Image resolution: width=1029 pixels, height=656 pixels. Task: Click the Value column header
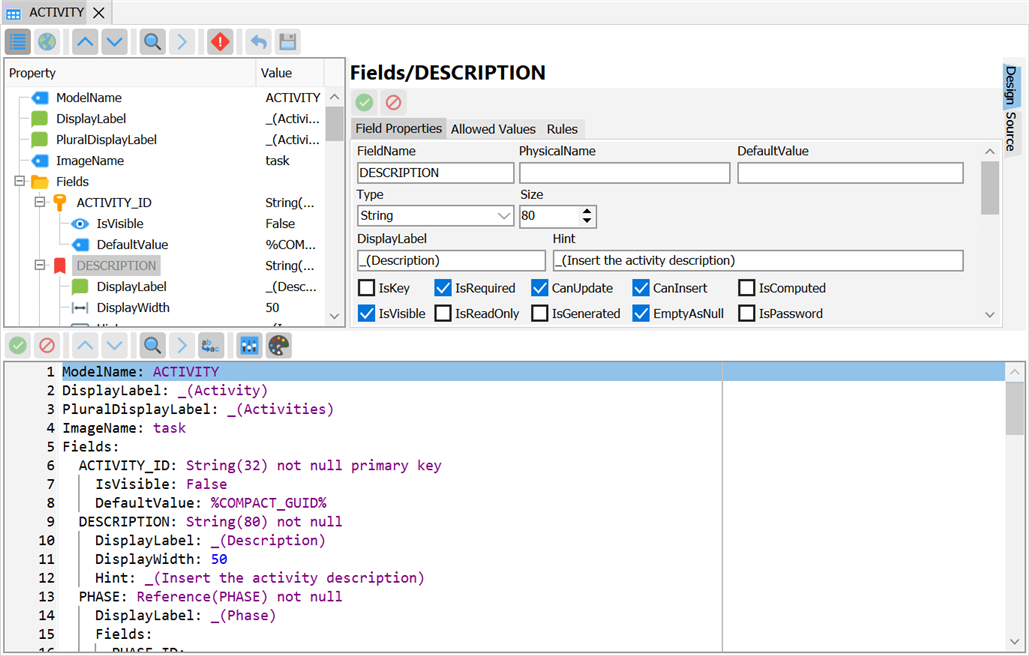290,73
